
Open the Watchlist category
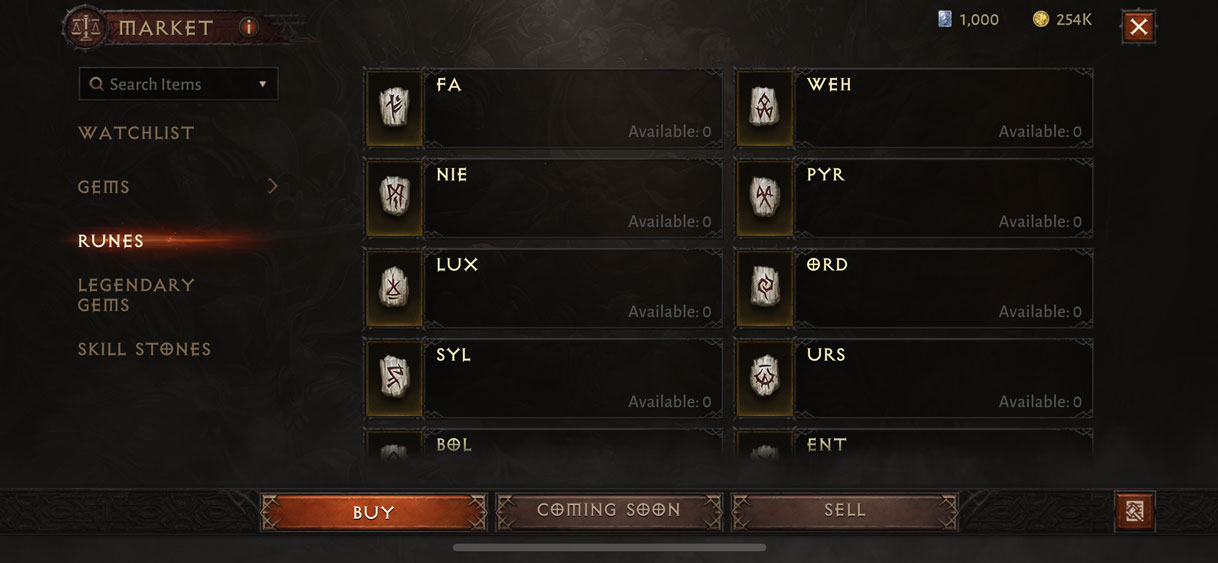point(136,133)
